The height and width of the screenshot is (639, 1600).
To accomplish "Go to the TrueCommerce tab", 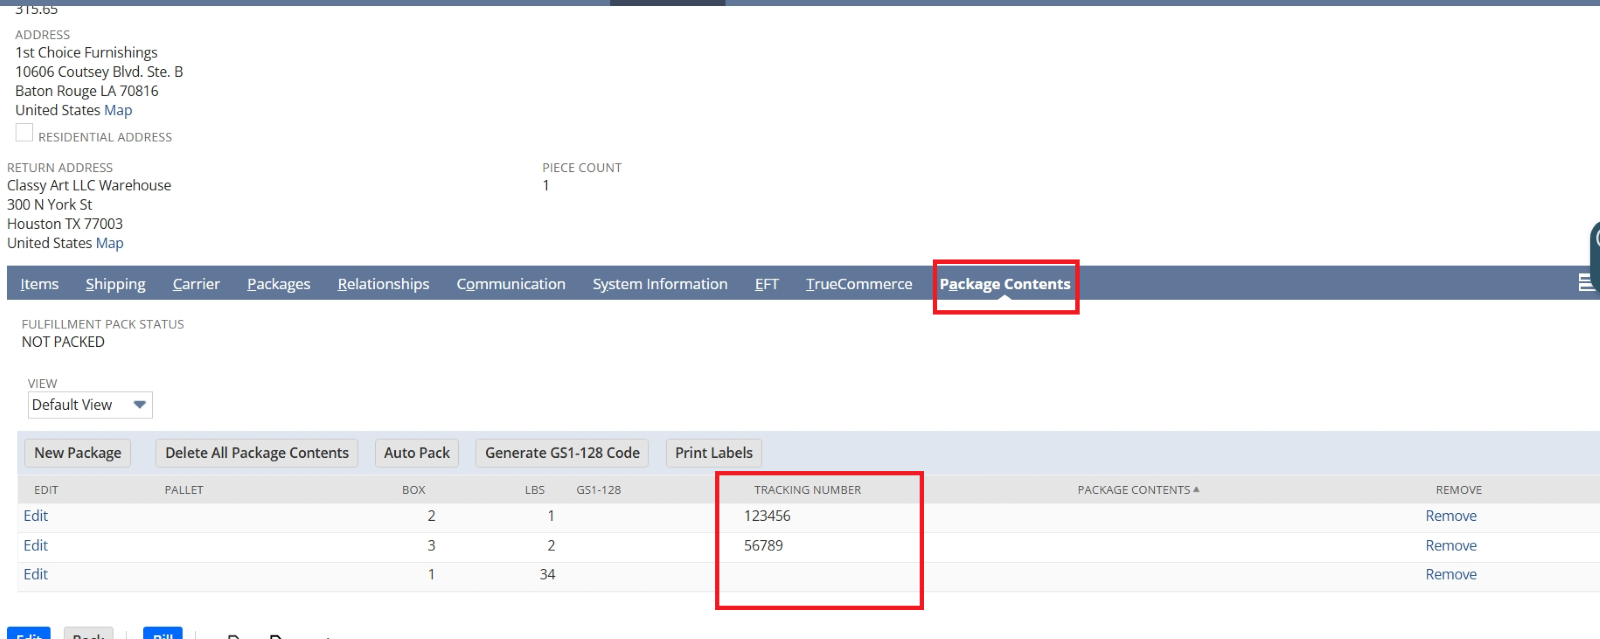I will coord(858,284).
